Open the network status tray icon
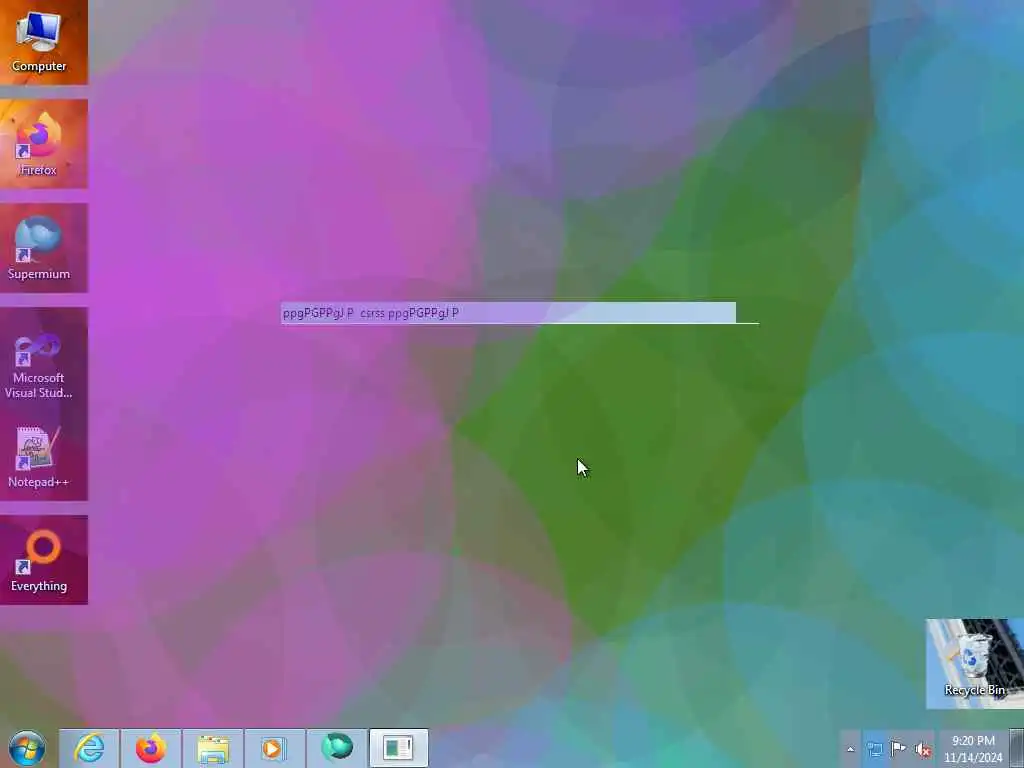1024x768 pixels. point(874,749)
